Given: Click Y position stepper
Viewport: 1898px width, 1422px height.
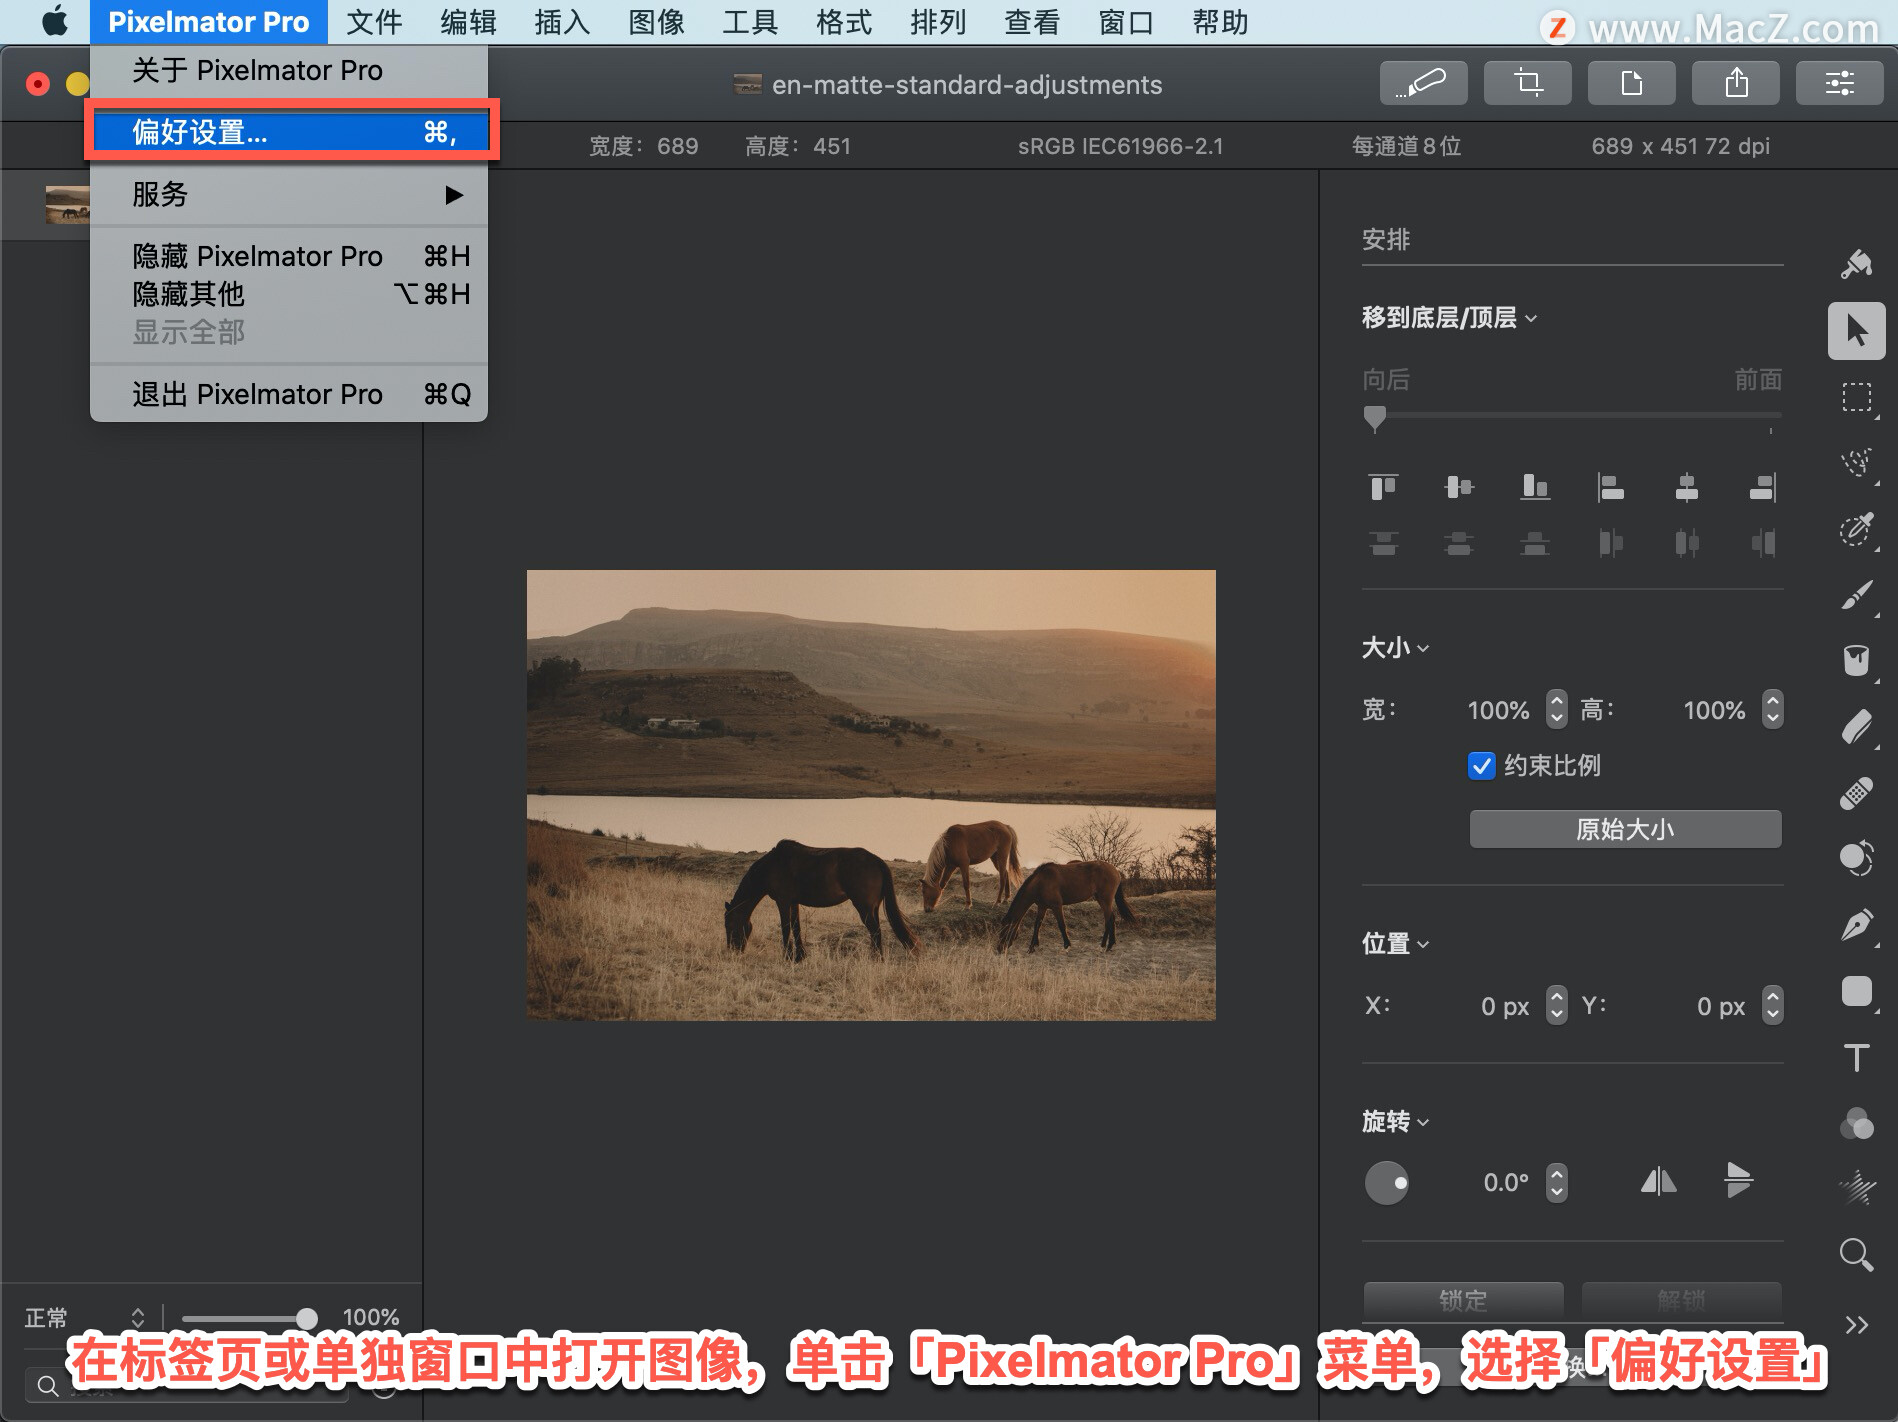Looking at the screenshot, I should 1772,1005.
